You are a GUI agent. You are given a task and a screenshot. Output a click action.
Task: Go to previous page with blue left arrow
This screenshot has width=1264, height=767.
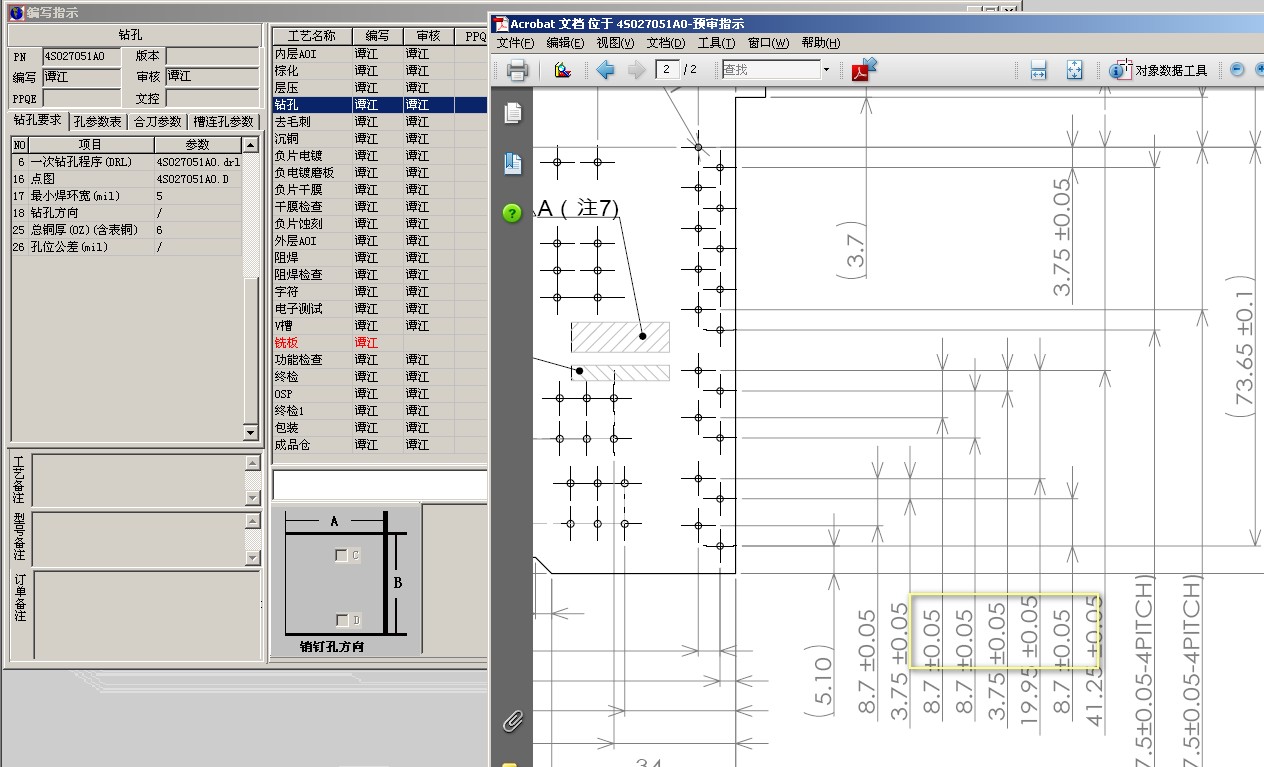point(605,70)
